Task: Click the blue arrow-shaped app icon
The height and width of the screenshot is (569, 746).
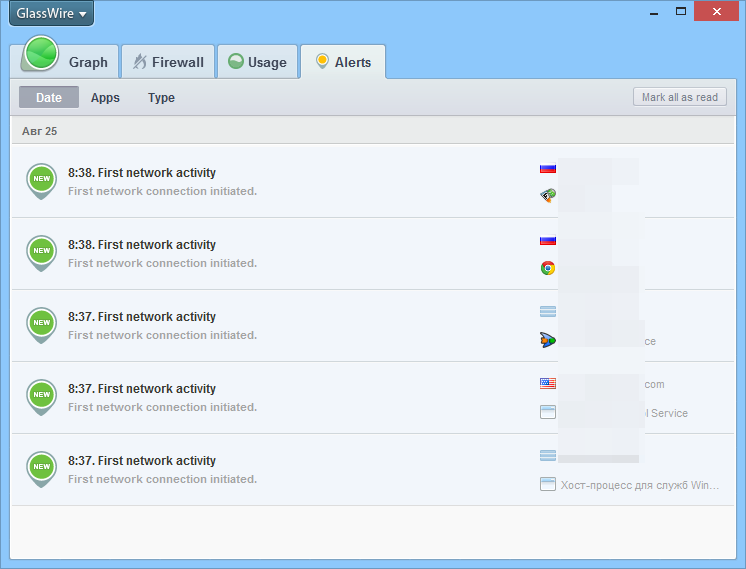Action: coord(548,340)
